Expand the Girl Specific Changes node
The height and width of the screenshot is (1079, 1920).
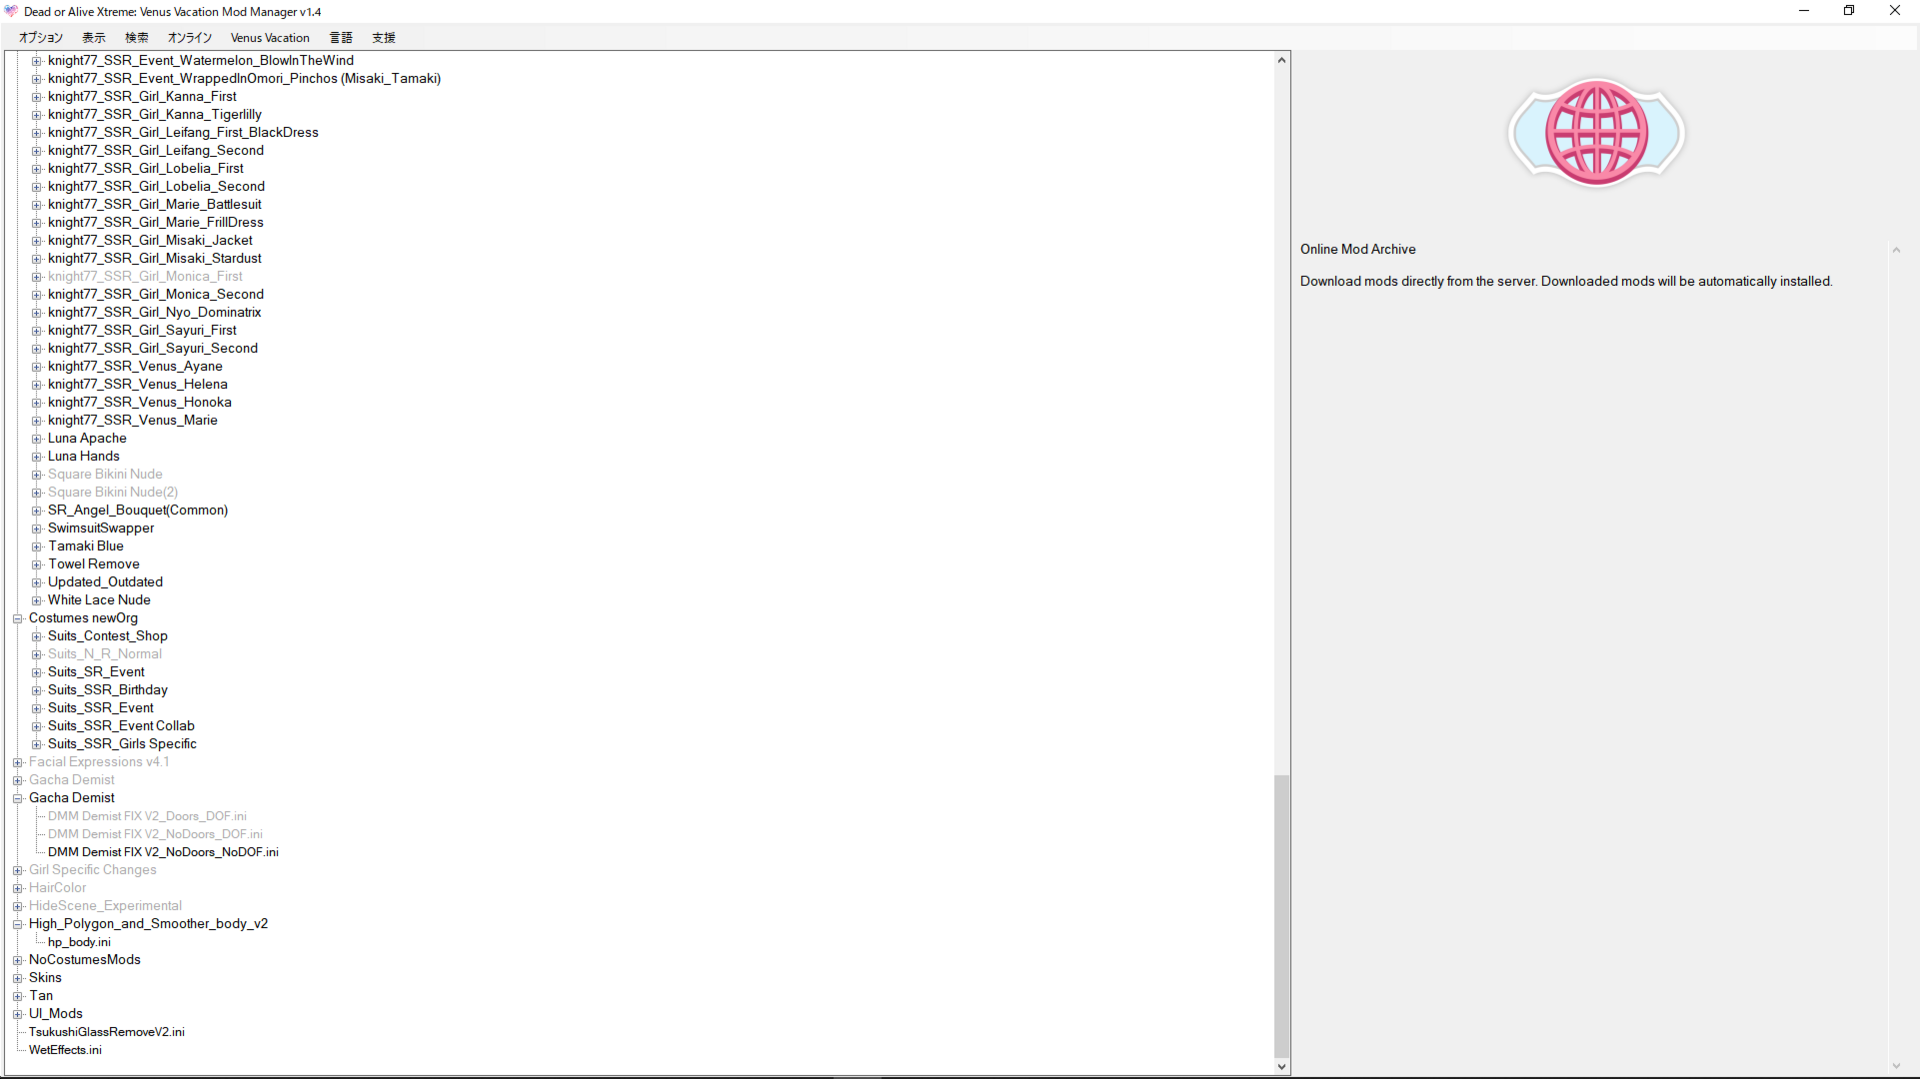(18, 870)
